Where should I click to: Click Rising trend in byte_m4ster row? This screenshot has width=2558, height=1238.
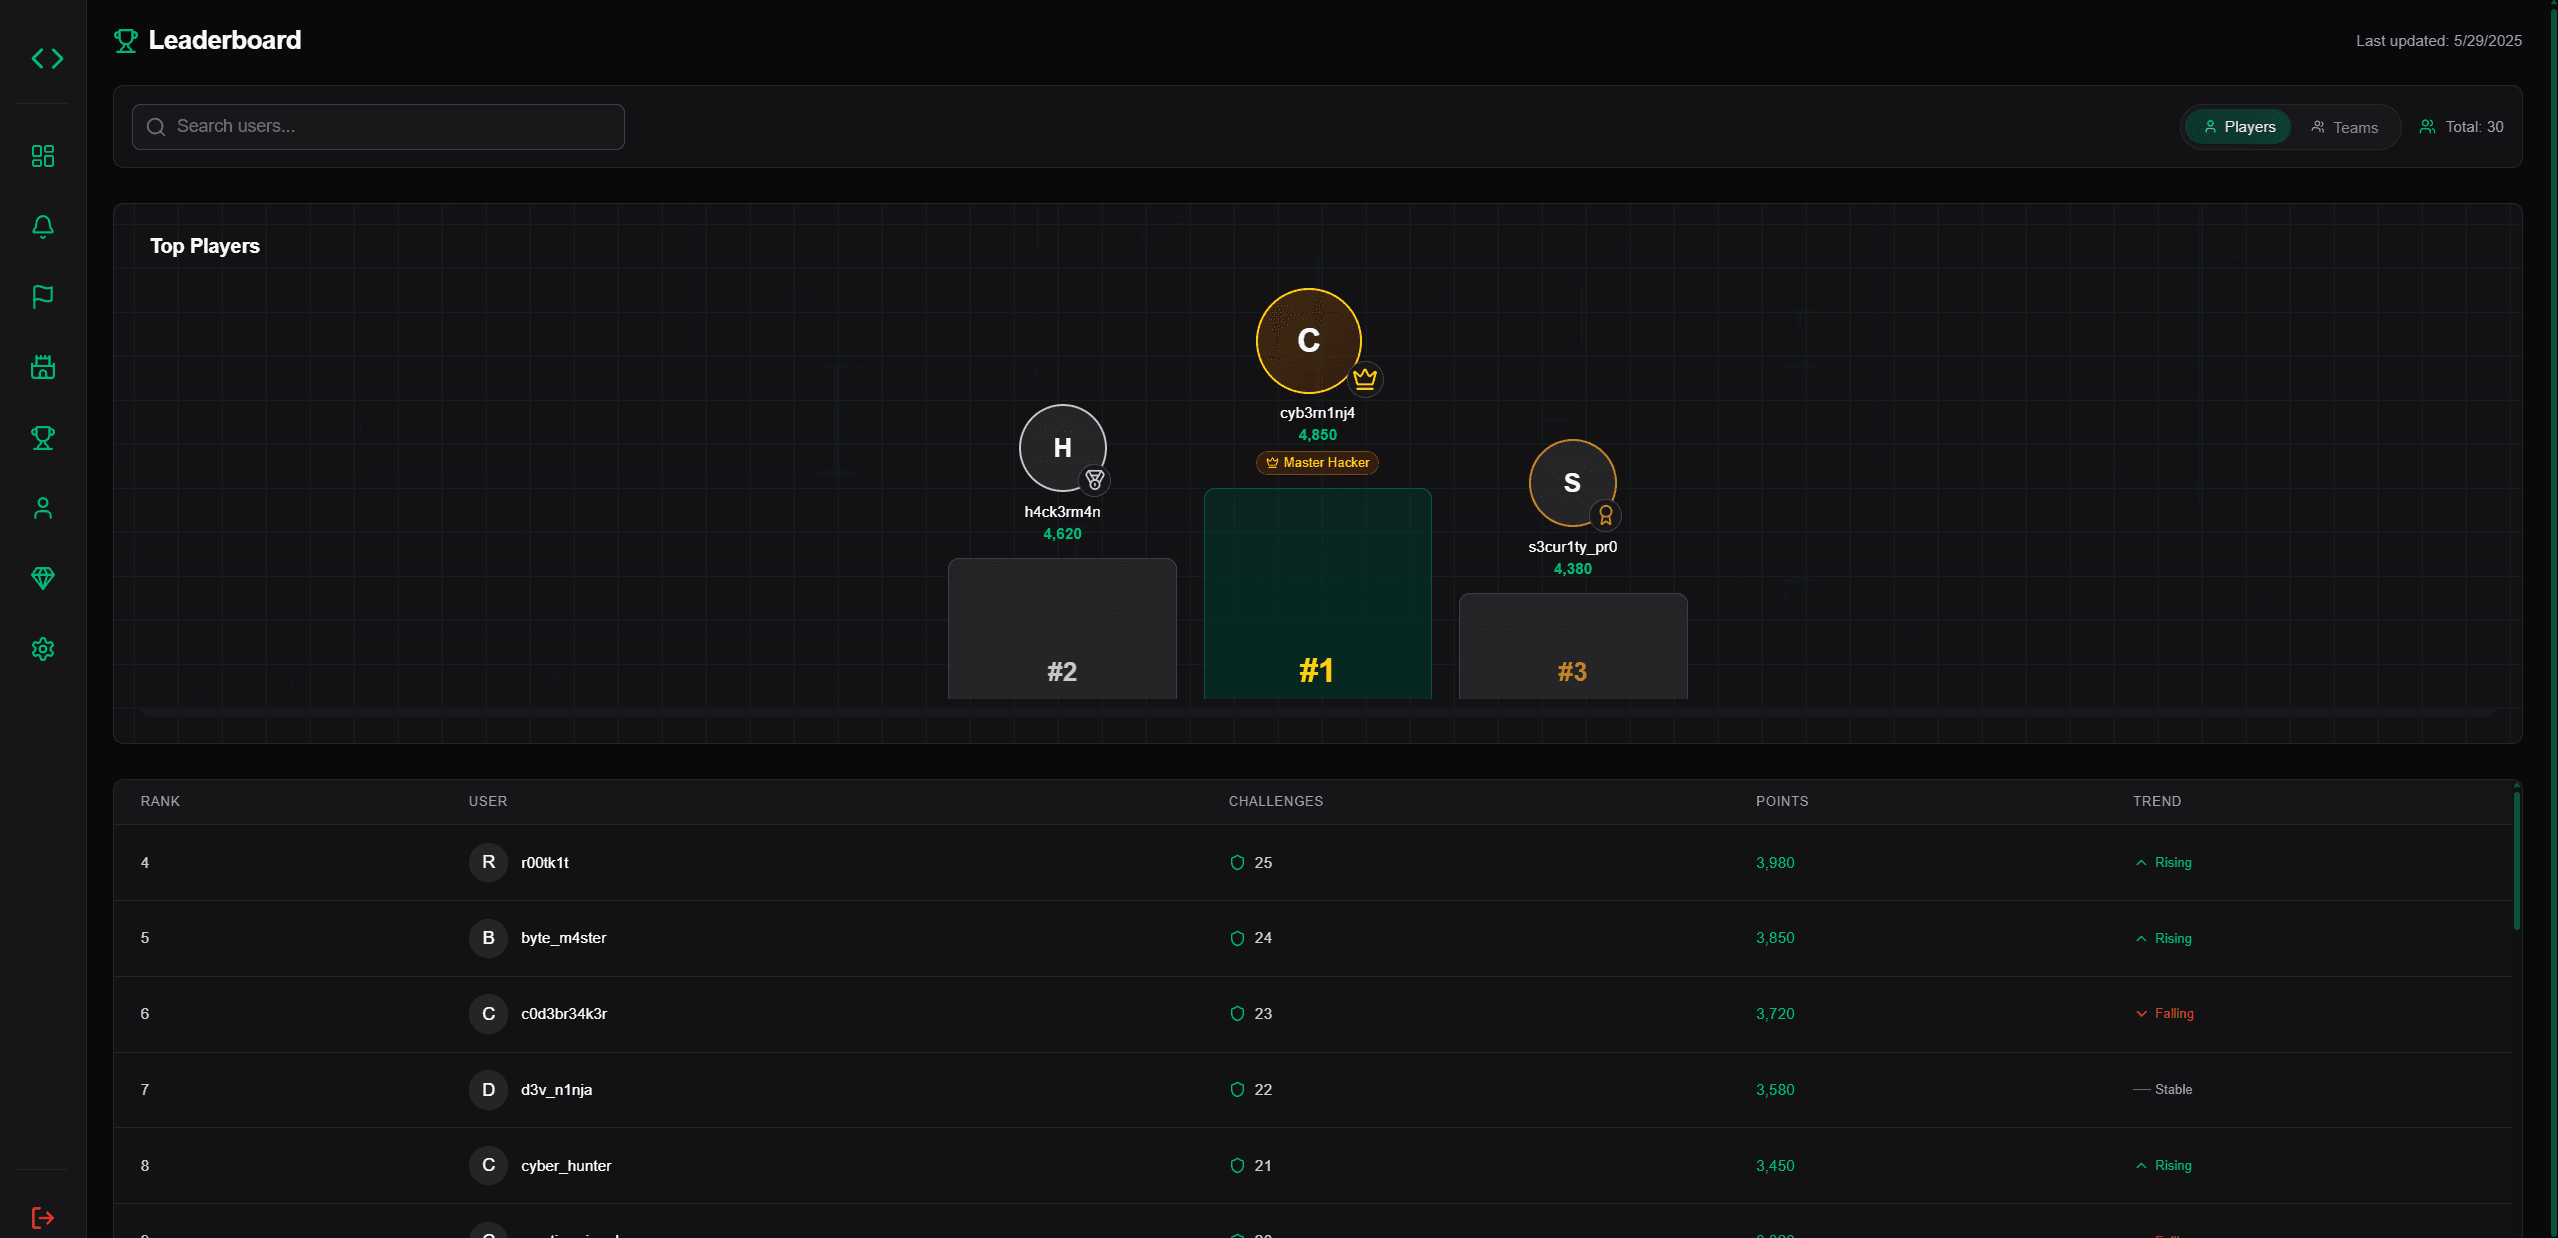click(2163, 938)
